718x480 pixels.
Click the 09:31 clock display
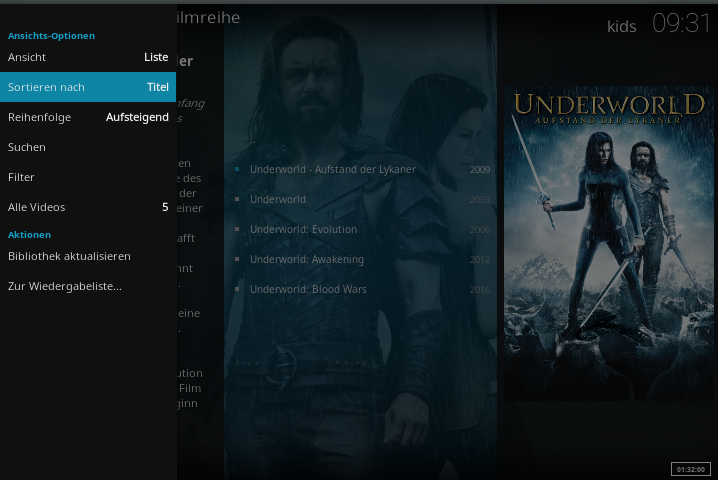tap(681, 23)
